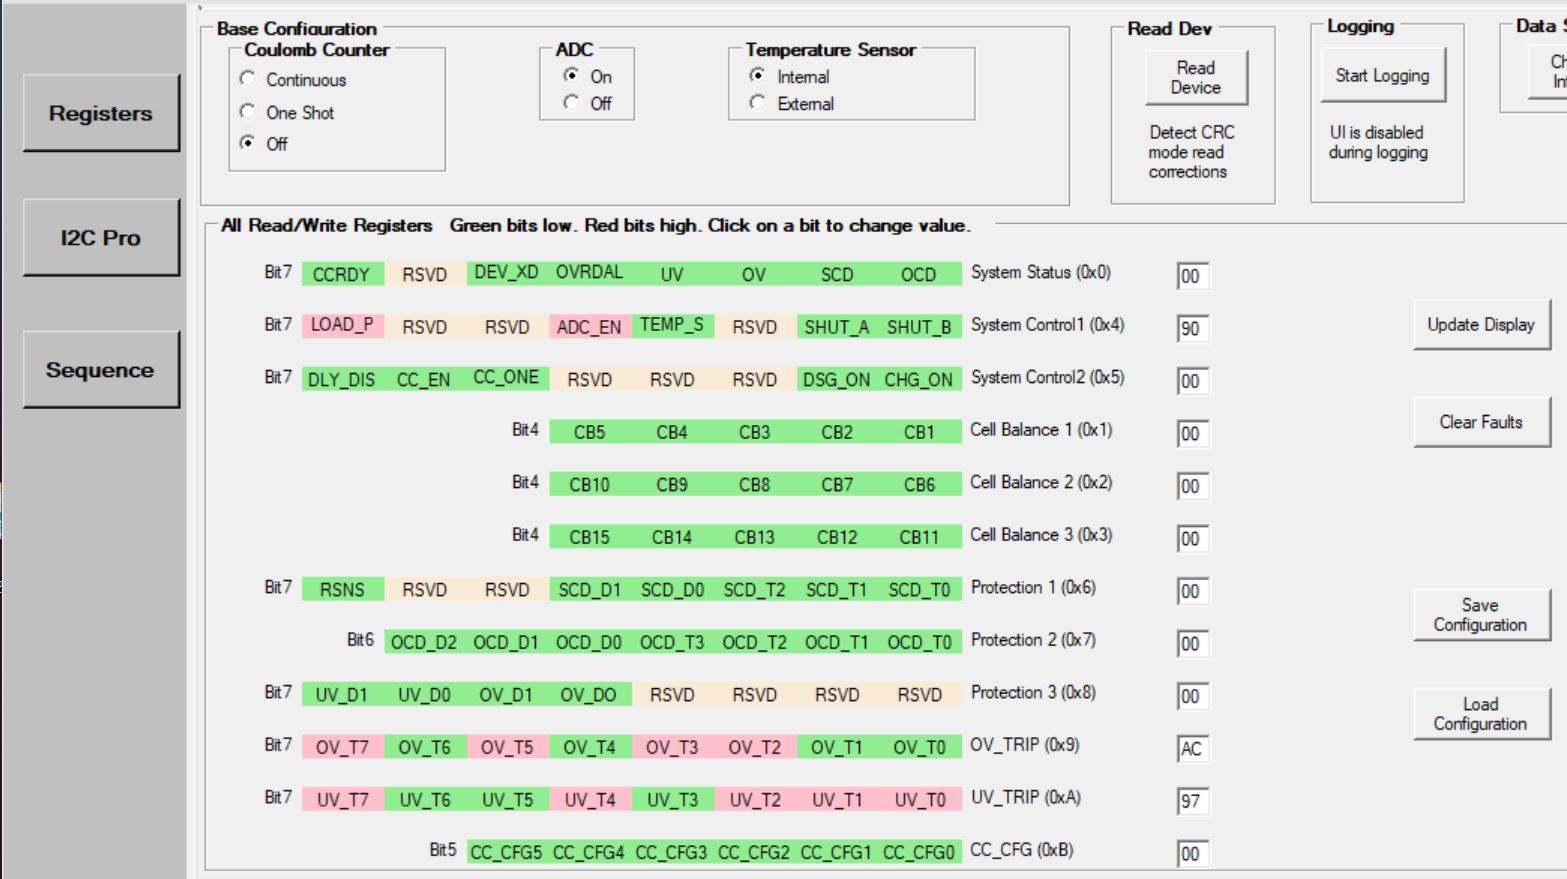Toggle the OCD bit in System Status
The width and height of the screenshot is (1567, 879).
pyautogui.click(x=919, y=274)
